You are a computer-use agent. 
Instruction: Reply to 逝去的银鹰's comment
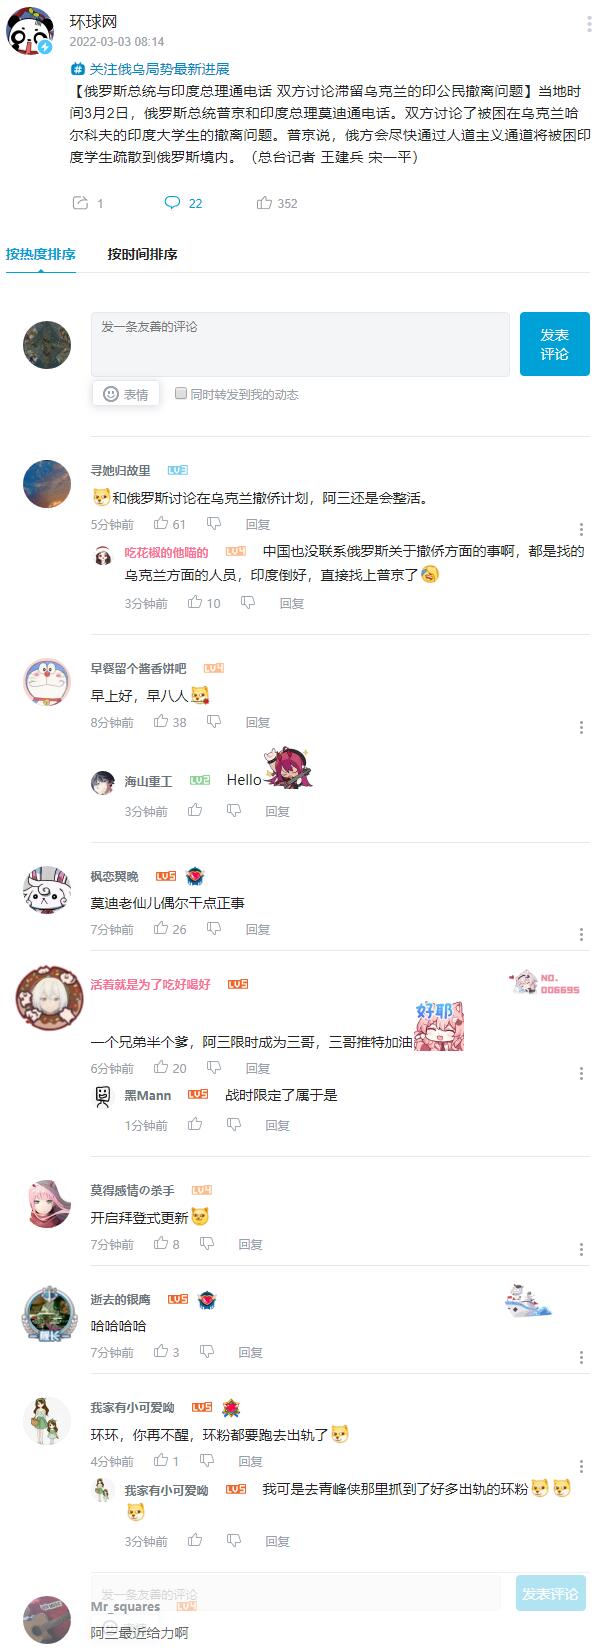250,1352
